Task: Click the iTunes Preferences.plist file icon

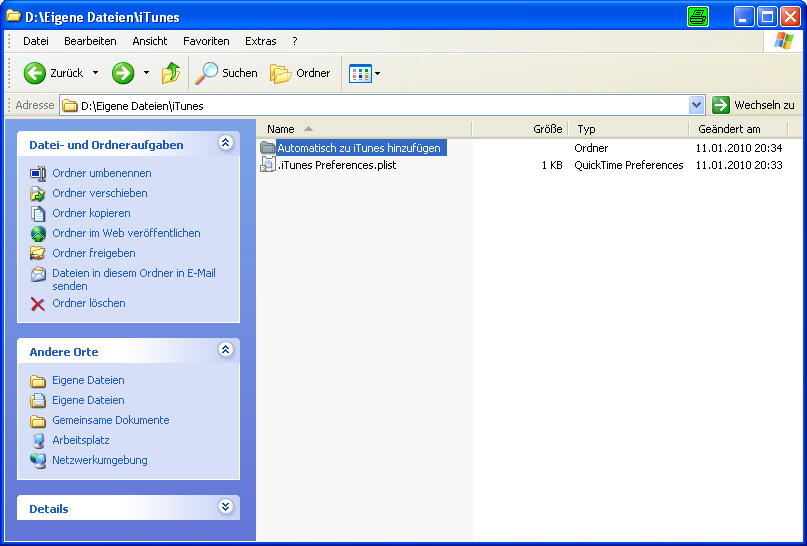Action: pyautogui.click(x=268, y=165)
